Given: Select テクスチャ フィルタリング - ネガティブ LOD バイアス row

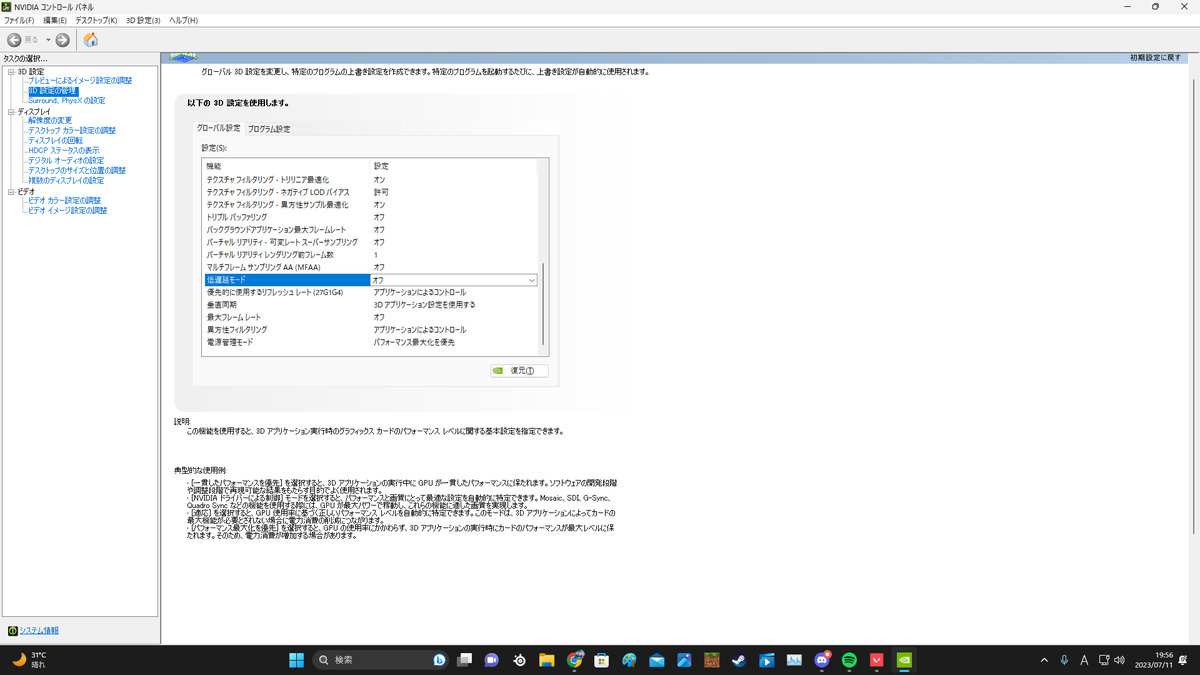Looking at the screenshot, I should 371,192.
